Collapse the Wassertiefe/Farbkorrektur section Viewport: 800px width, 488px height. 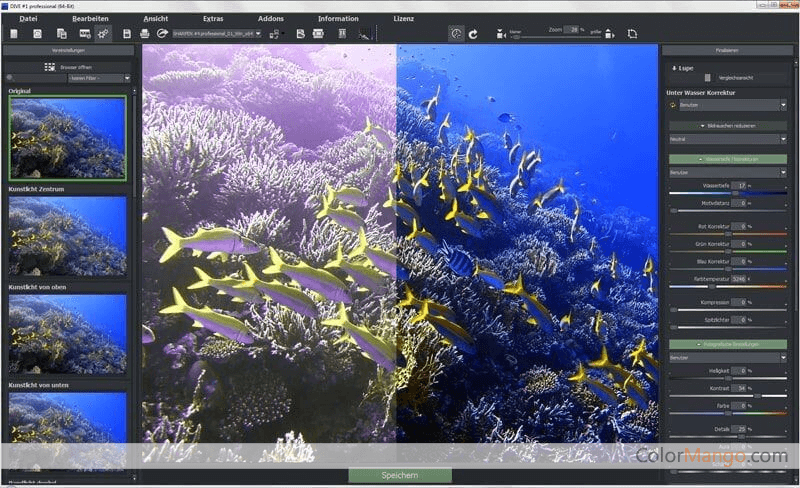point(727,159)
